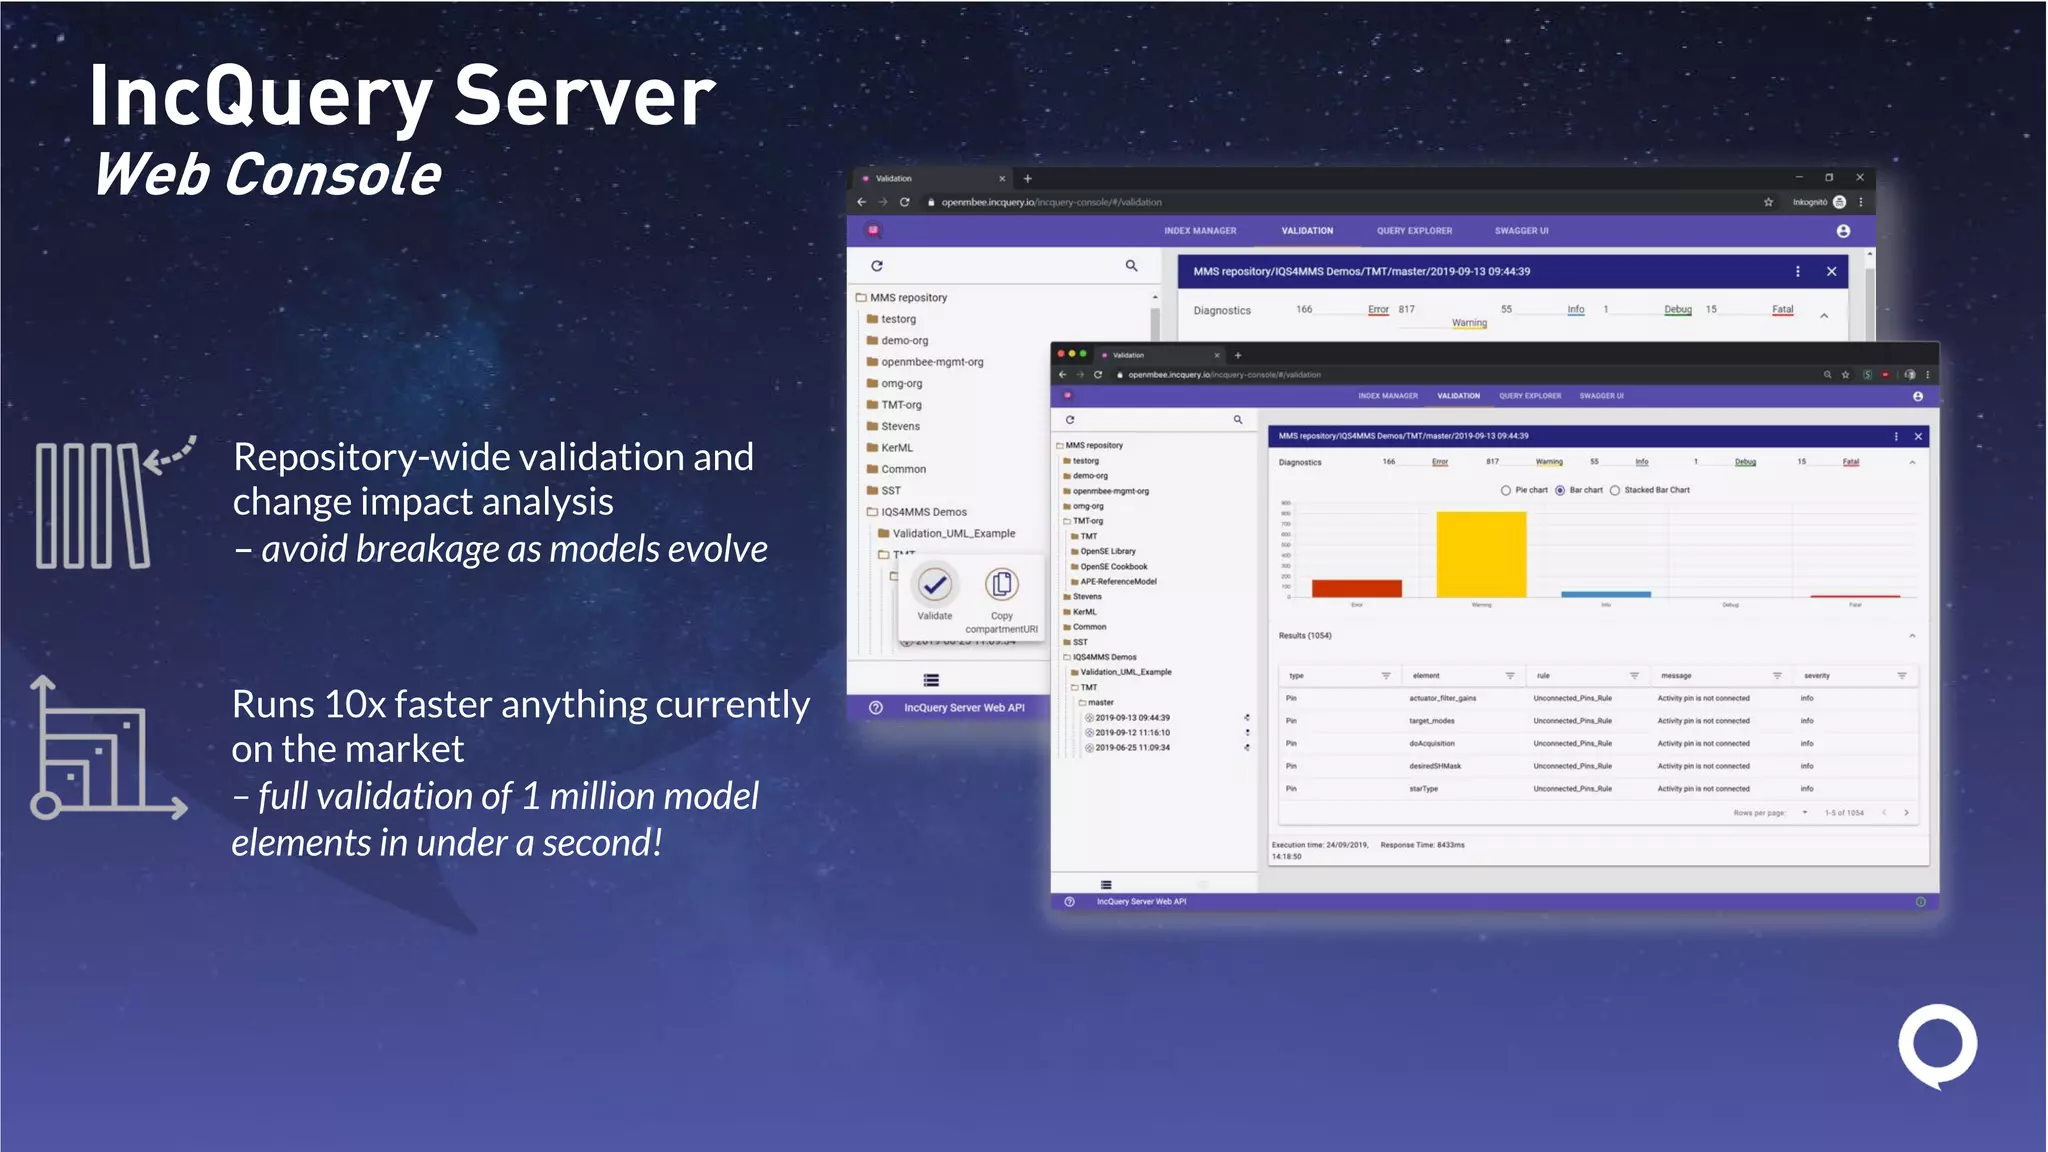Switch to Index Manager tab in back window

pyautogui.click(x=1200, y=231)
